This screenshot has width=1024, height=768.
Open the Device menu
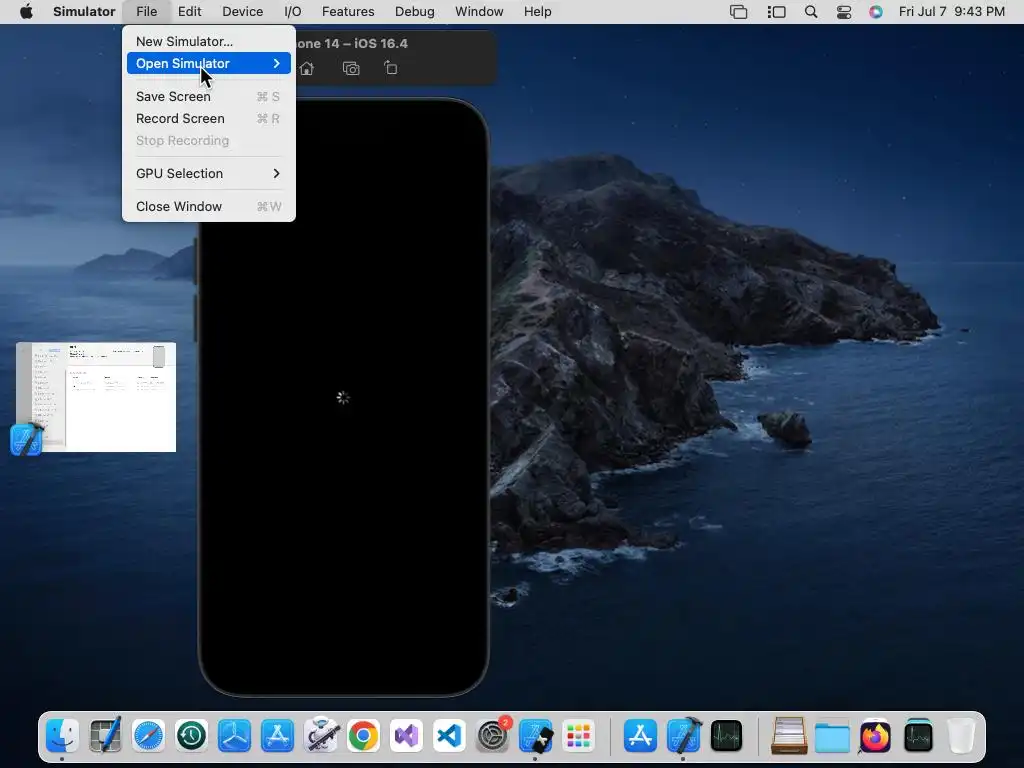[242, 12]
